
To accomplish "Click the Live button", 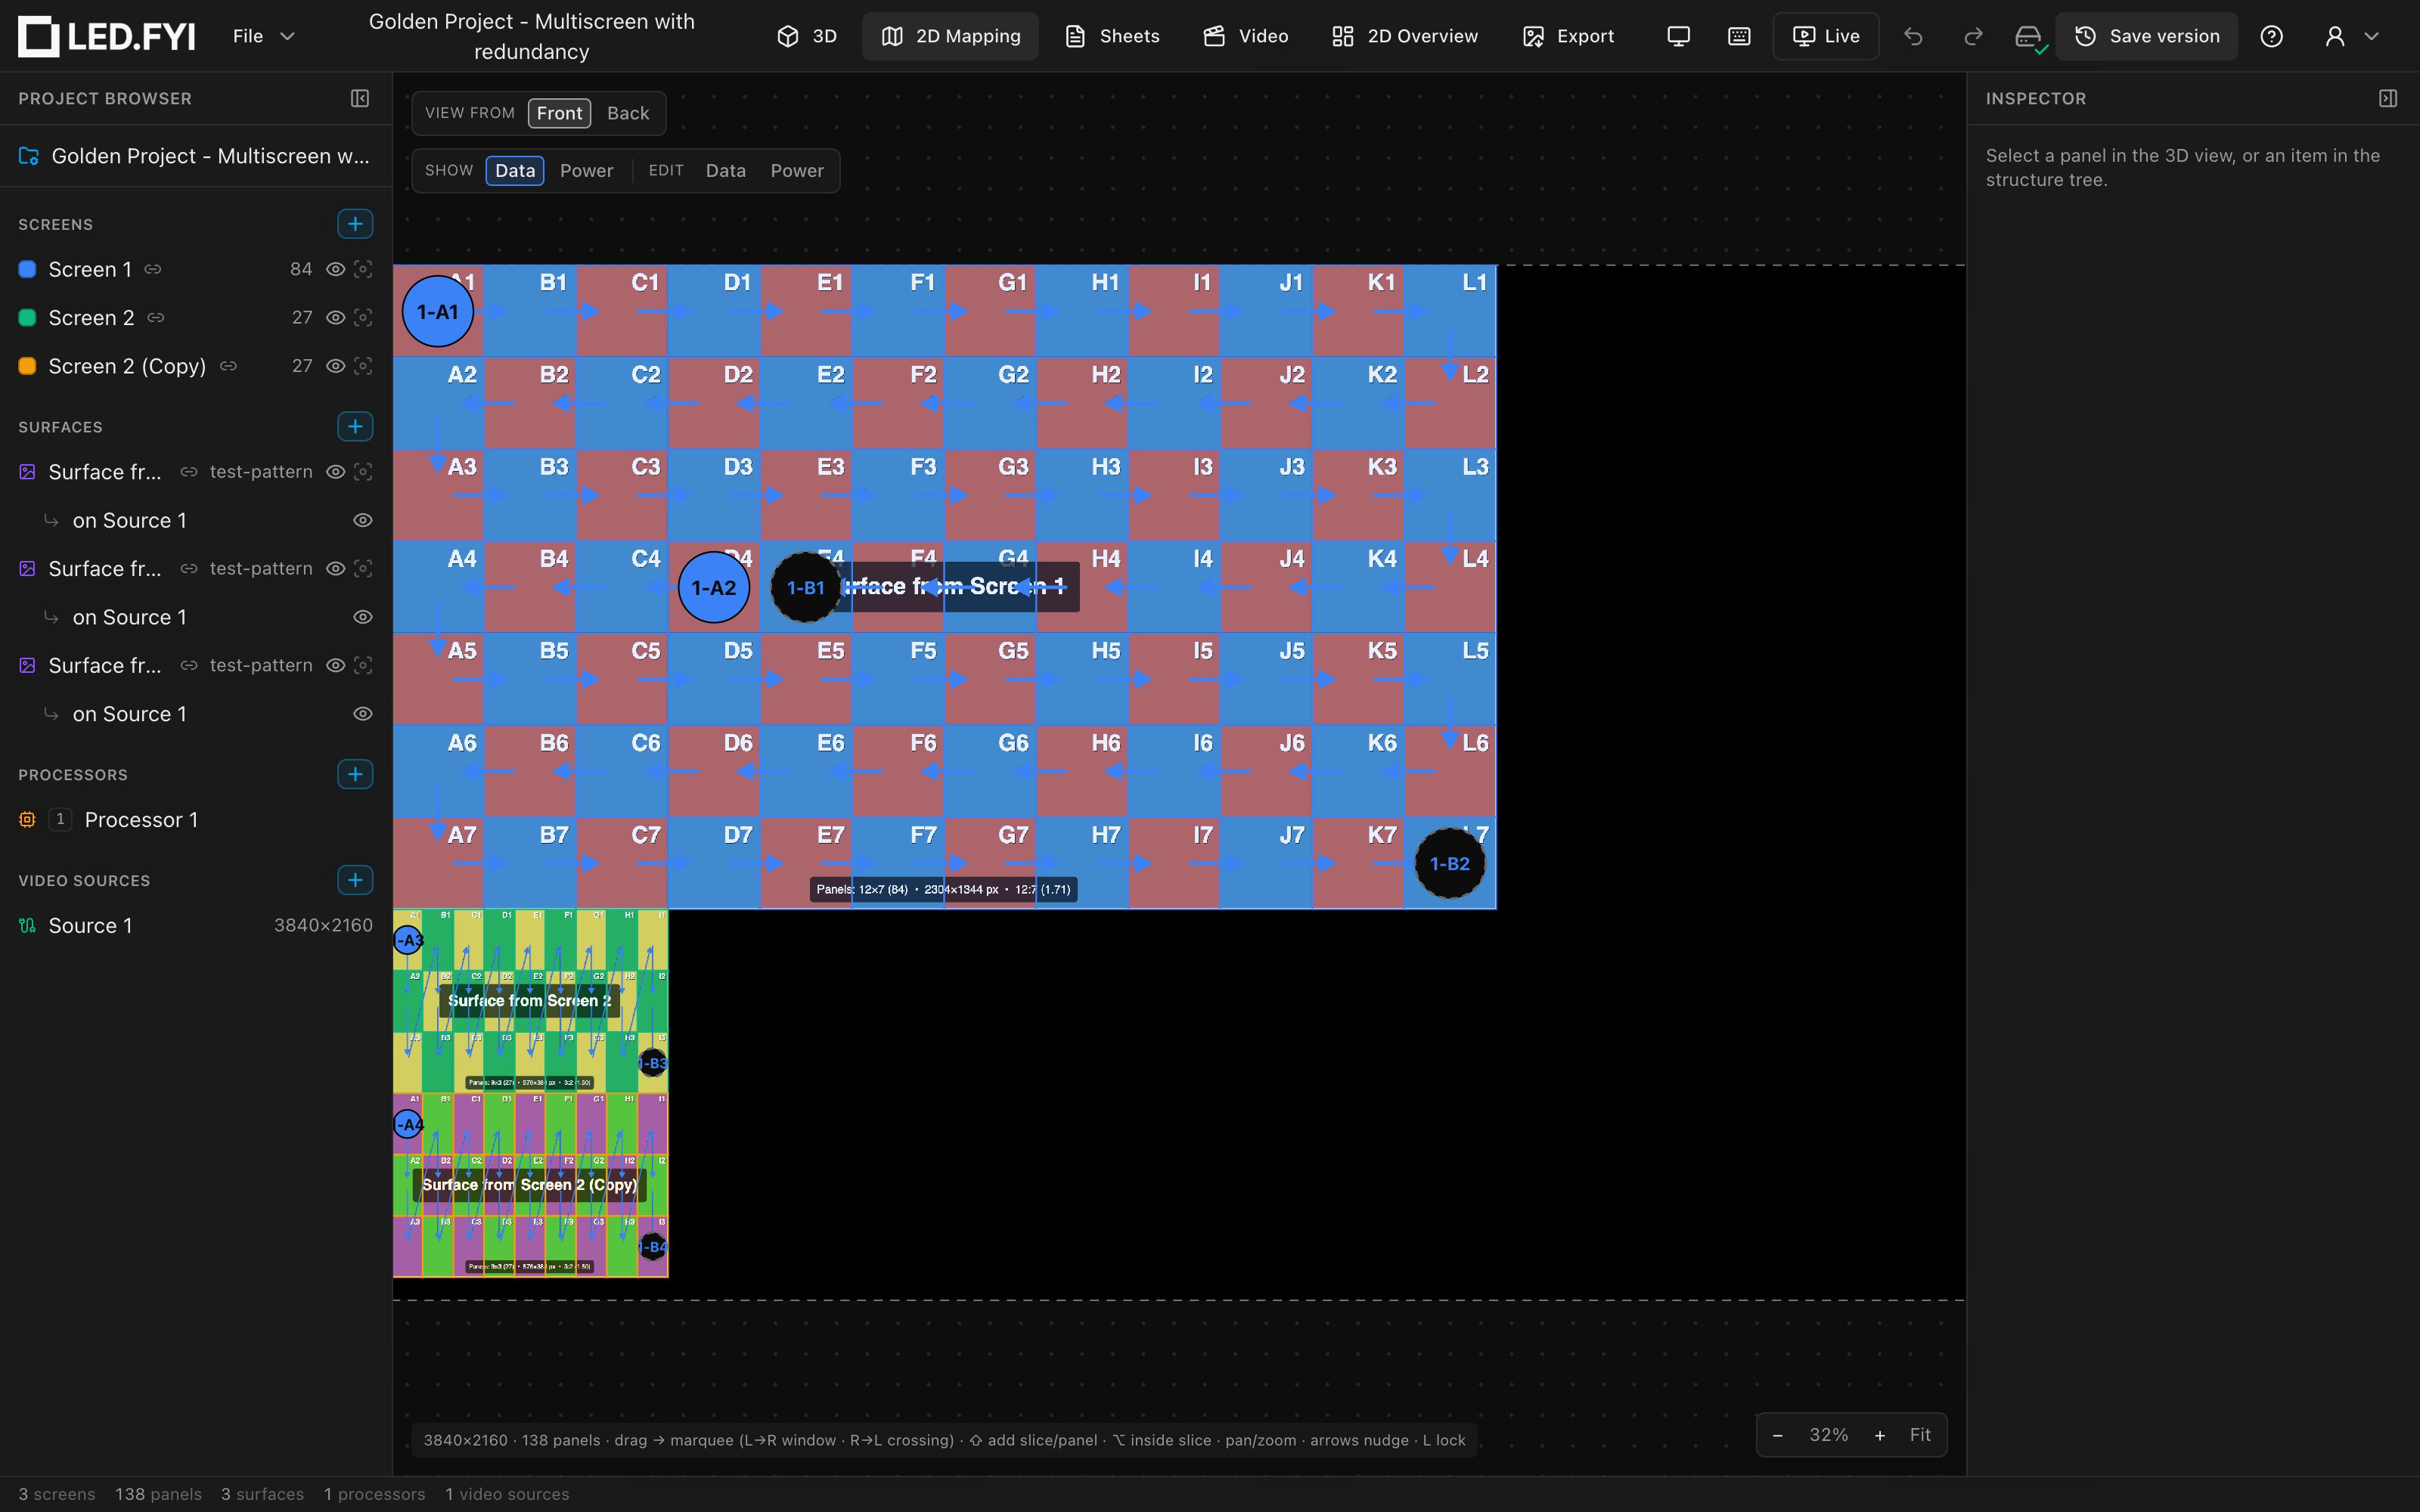I will [x=1826, y=36].
